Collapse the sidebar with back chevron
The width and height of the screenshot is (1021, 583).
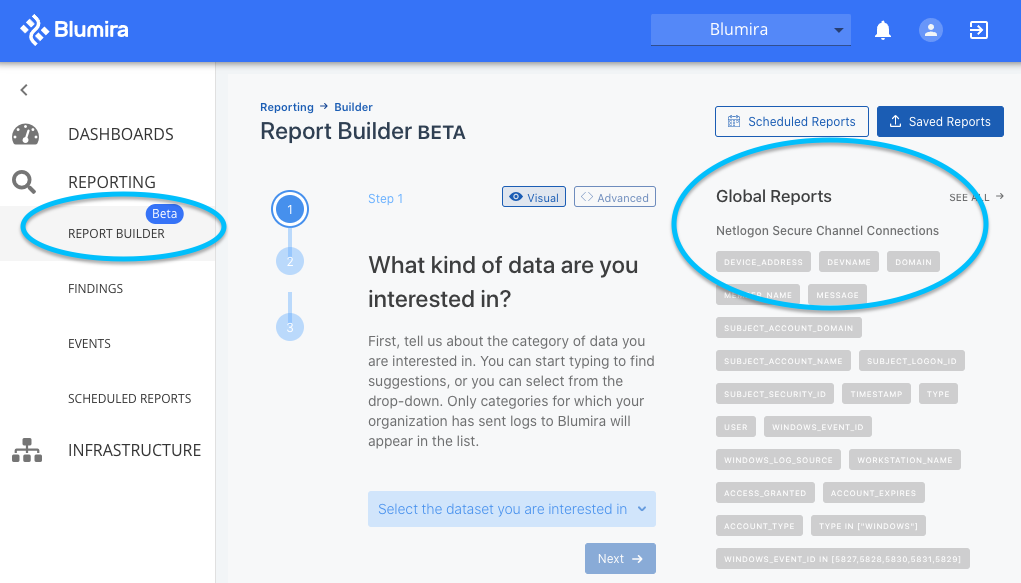point(24,90)
